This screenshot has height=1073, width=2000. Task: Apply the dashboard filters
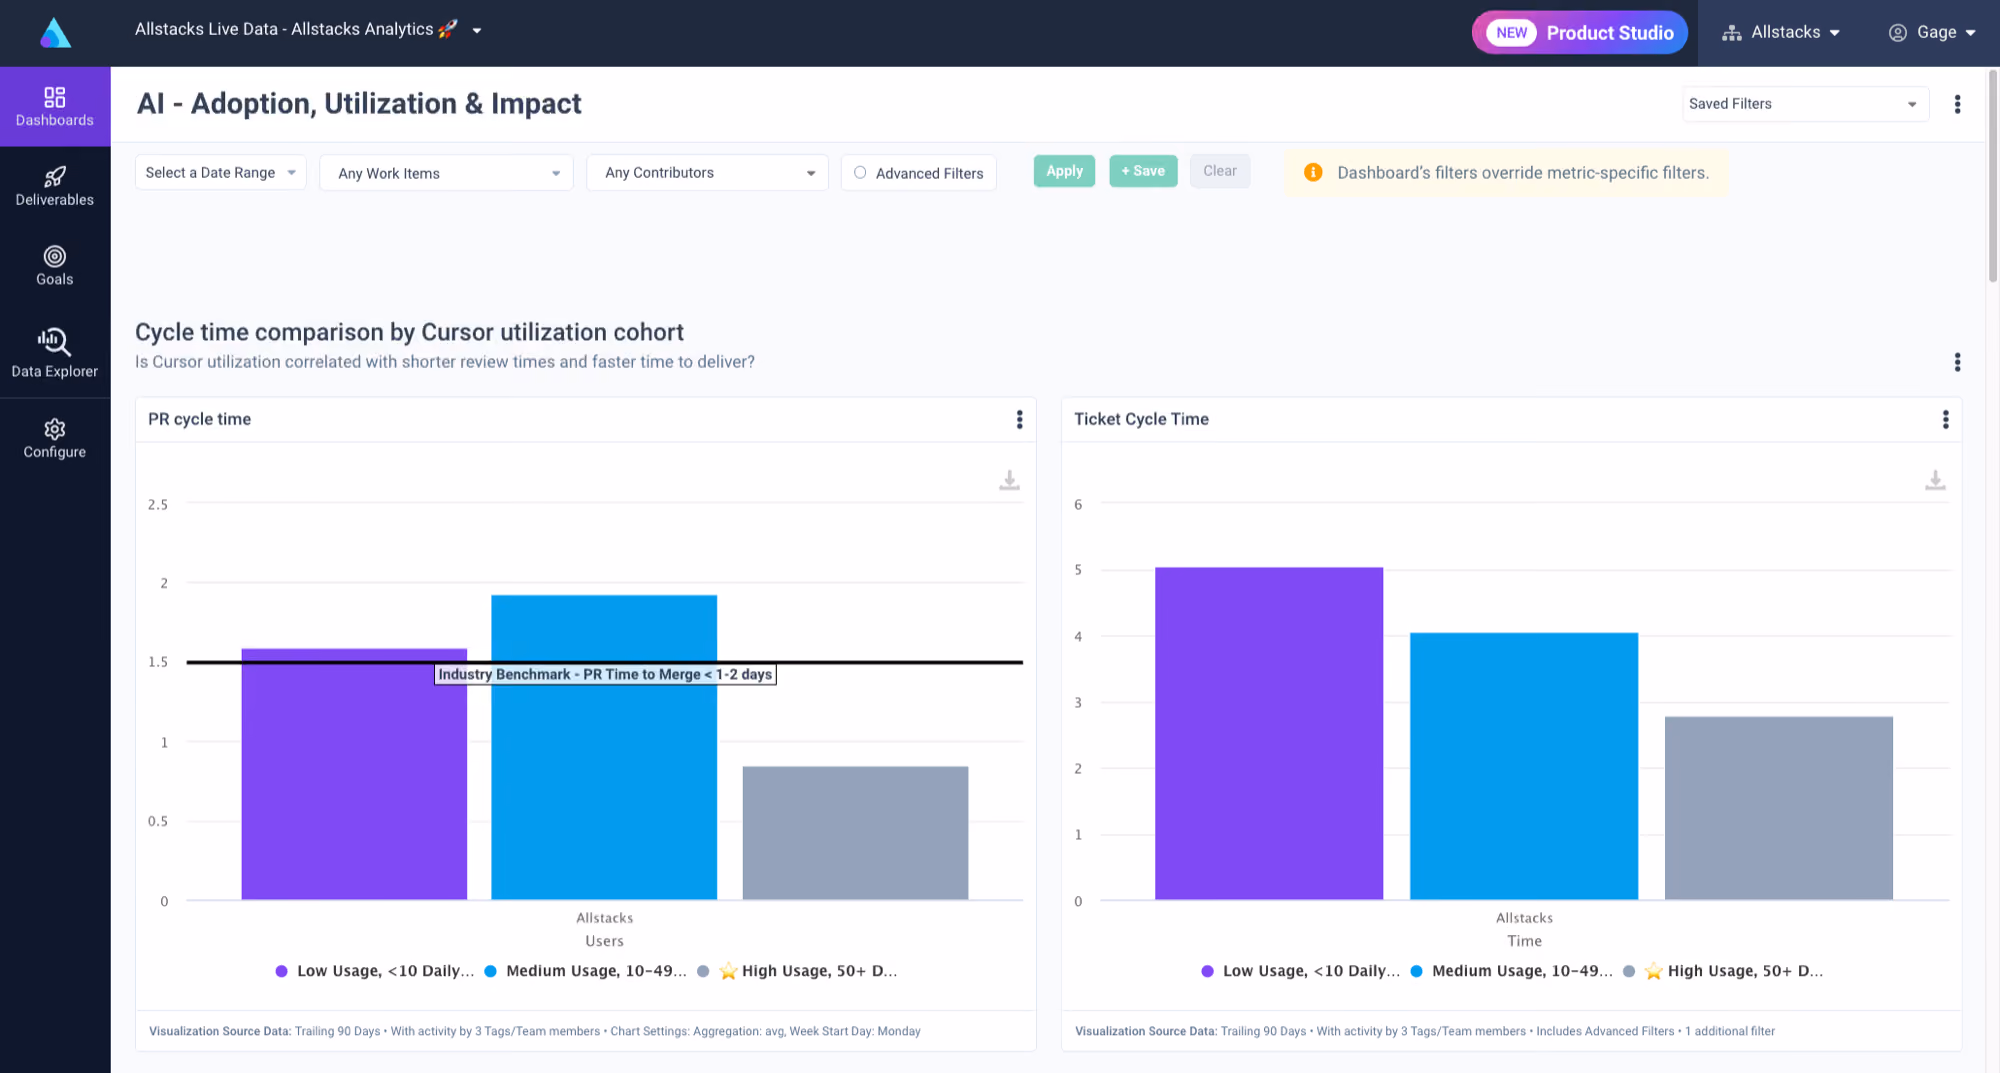pyautogui.click(x=1065, y=171)
